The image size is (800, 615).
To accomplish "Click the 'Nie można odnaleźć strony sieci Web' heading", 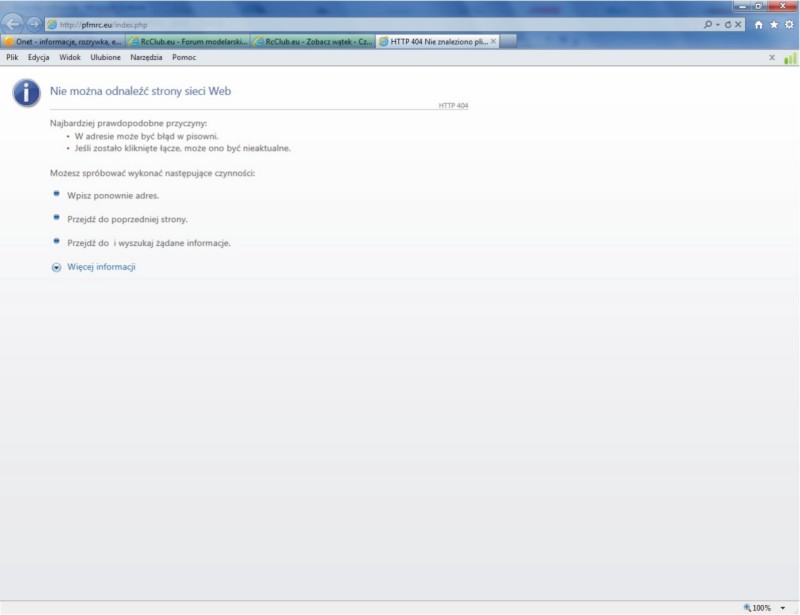I will pyautogui.click(x=140, y=91).
